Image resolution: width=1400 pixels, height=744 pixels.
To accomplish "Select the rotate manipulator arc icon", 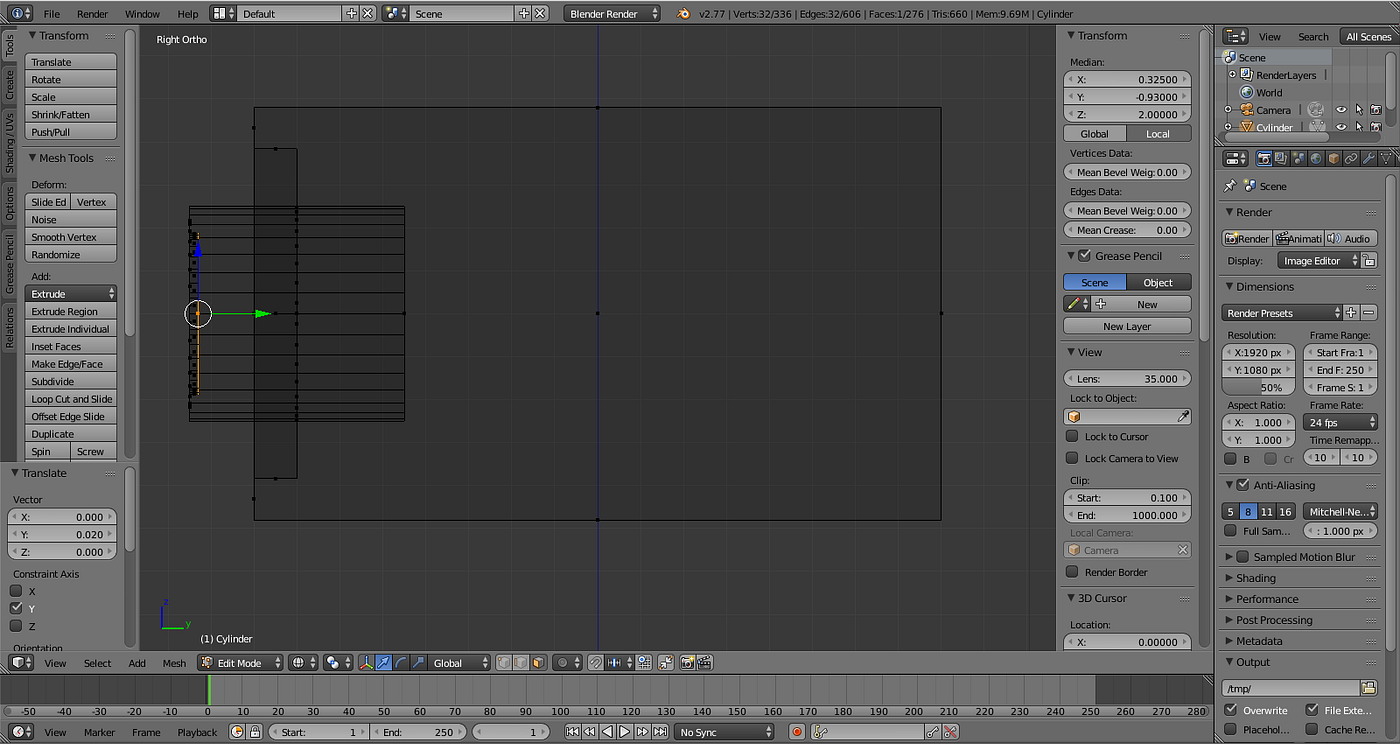I will [400, 663].
